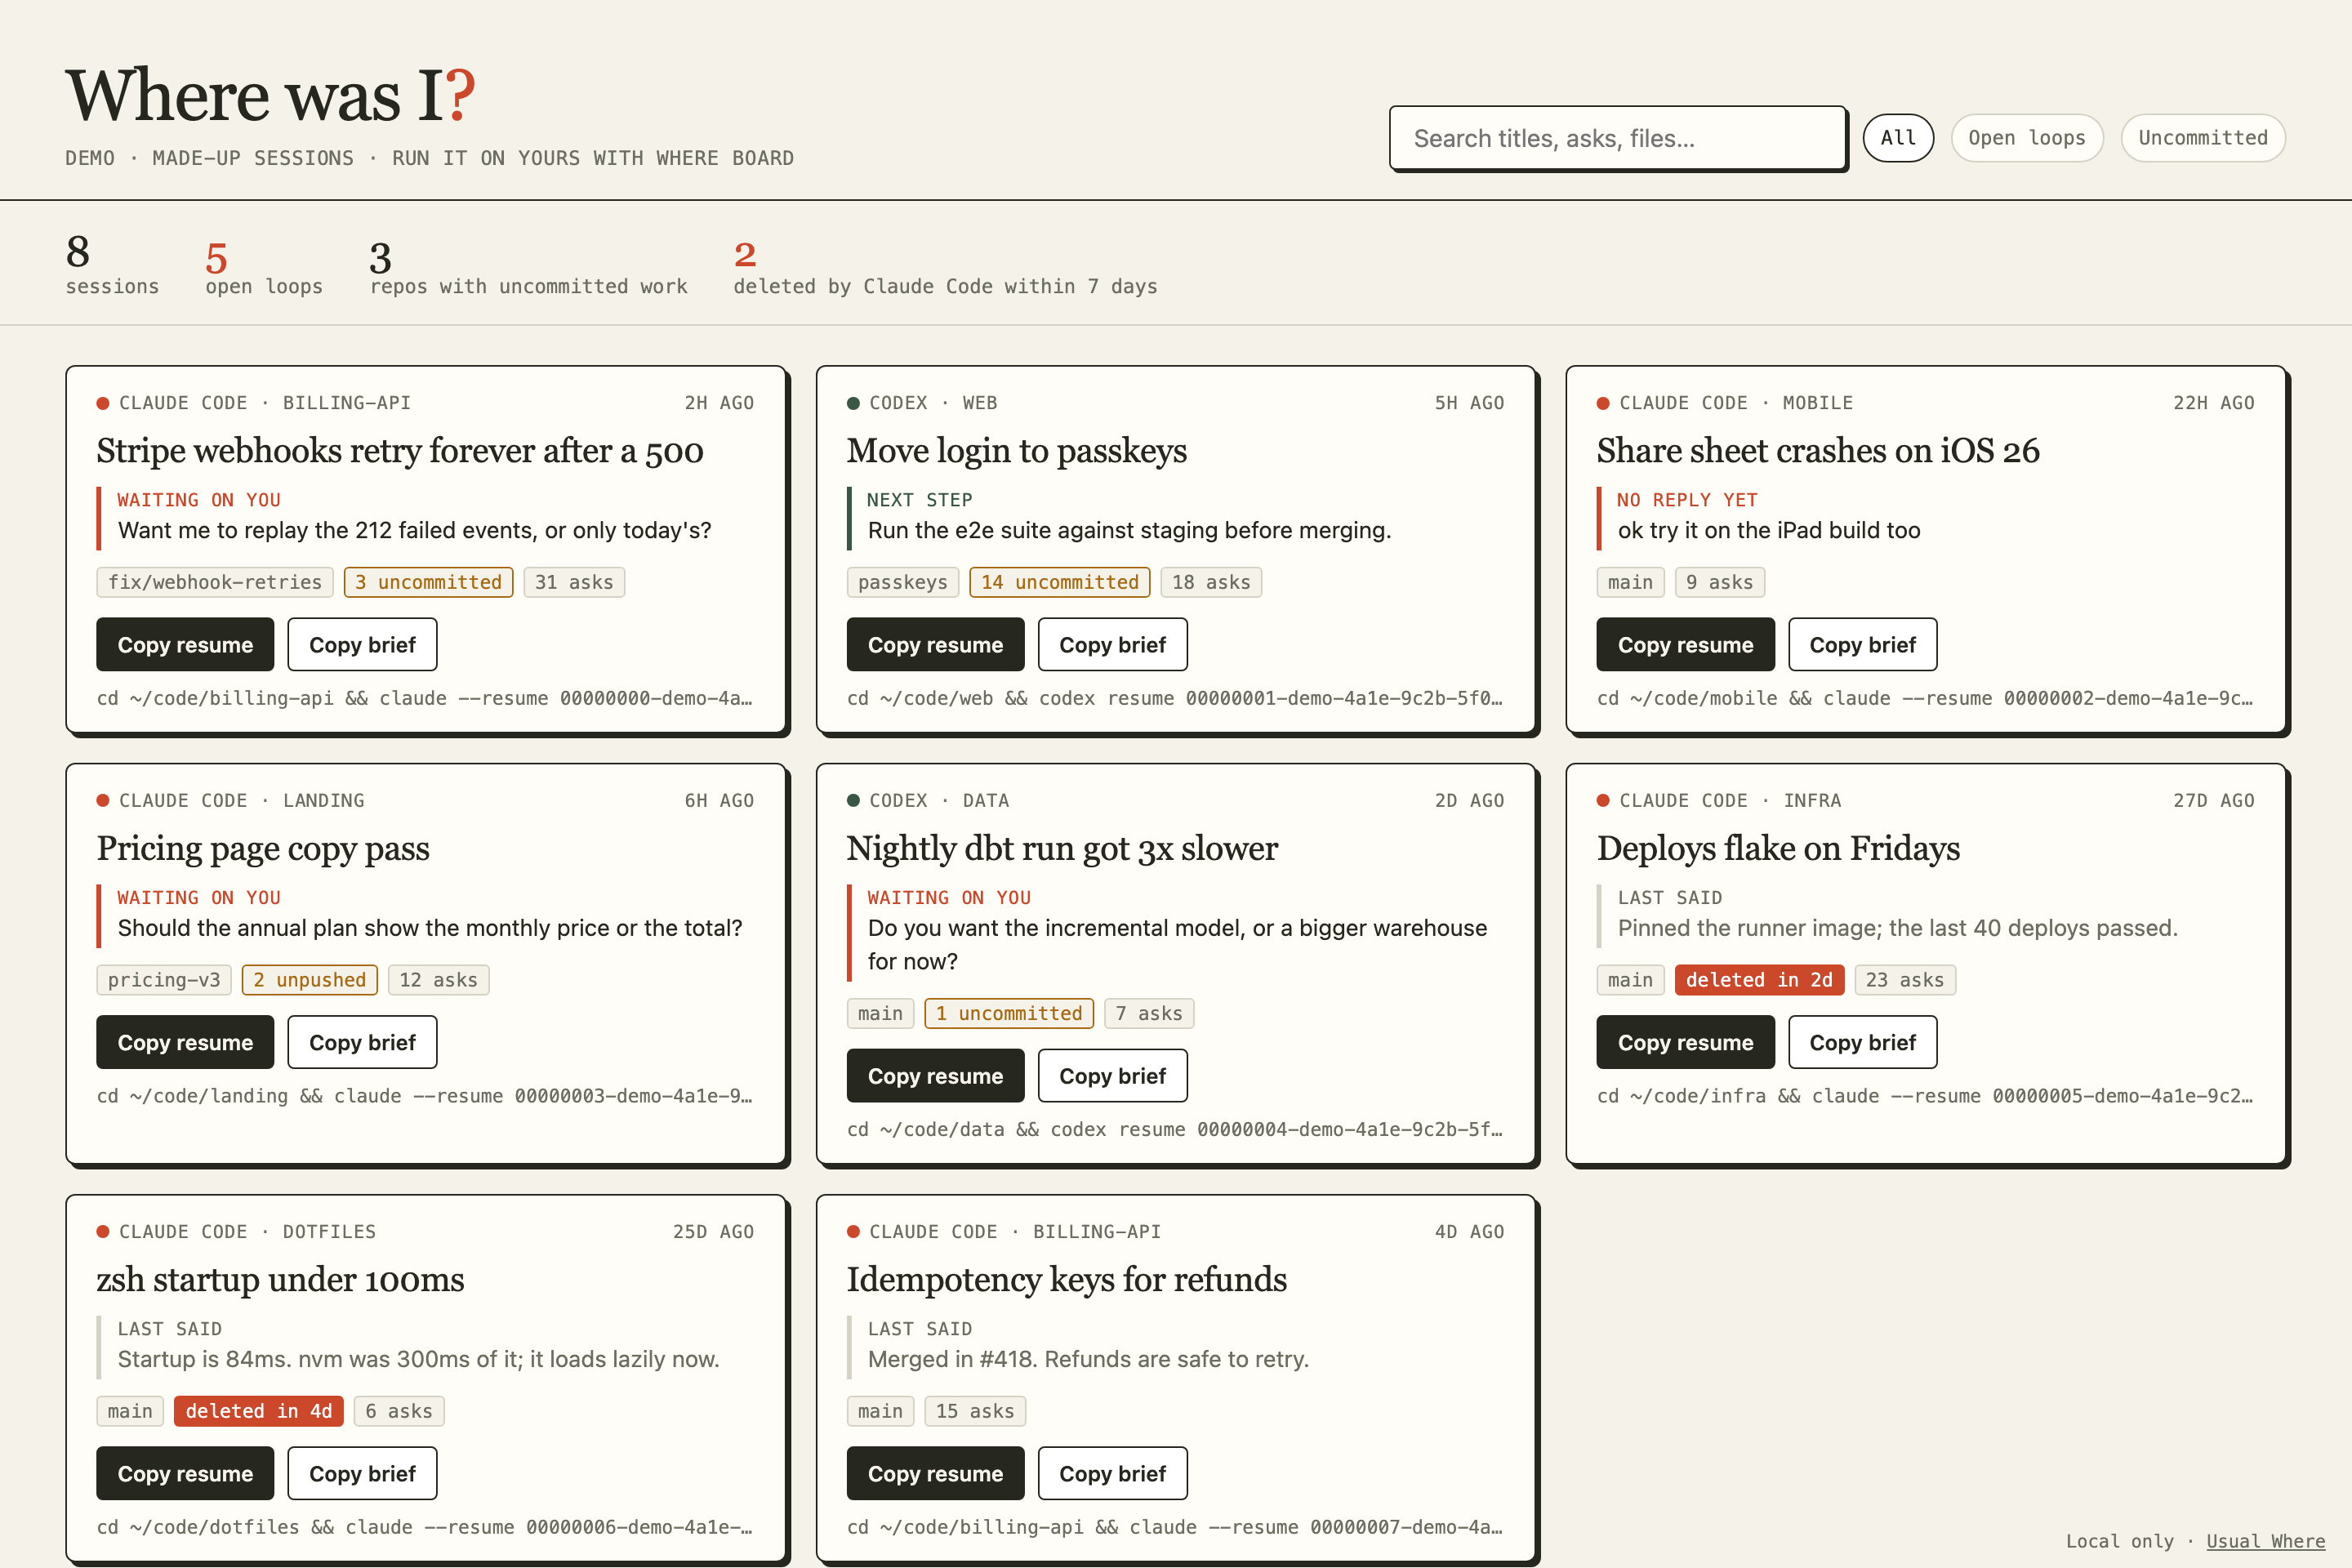The image size is (2352, 1568).
Task: Copy brief for Share sheet crashes session
Action: 1862,645
